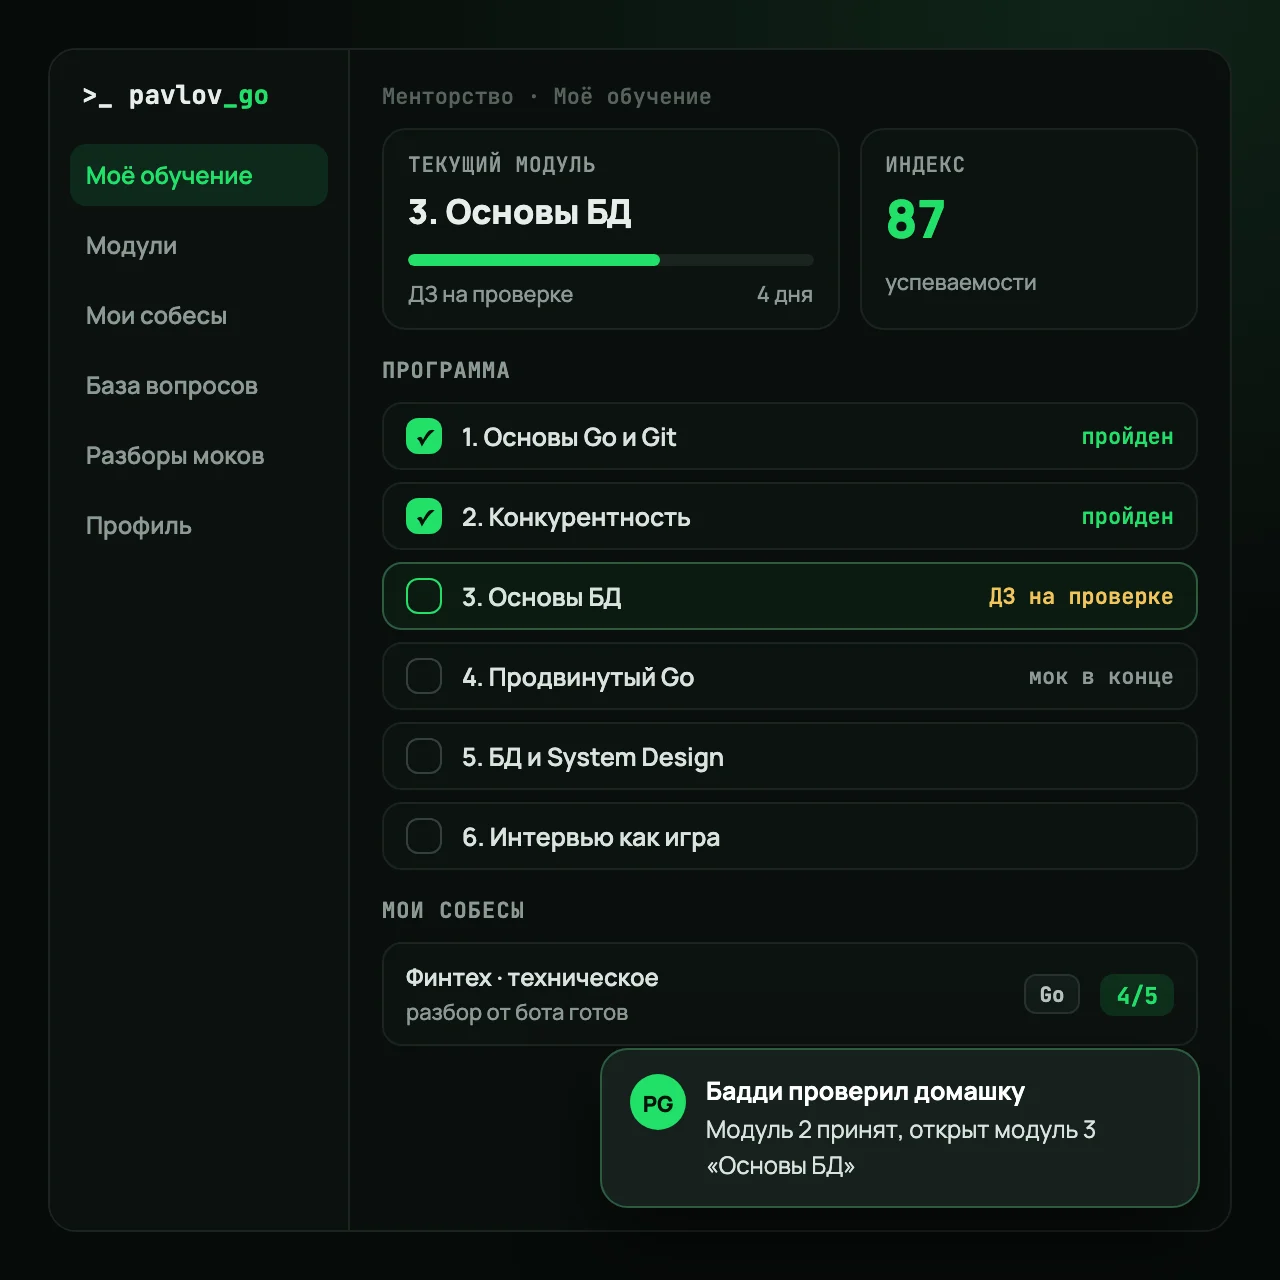Toggle the checkbox for 2. Конкурентность

coord(424,516)
